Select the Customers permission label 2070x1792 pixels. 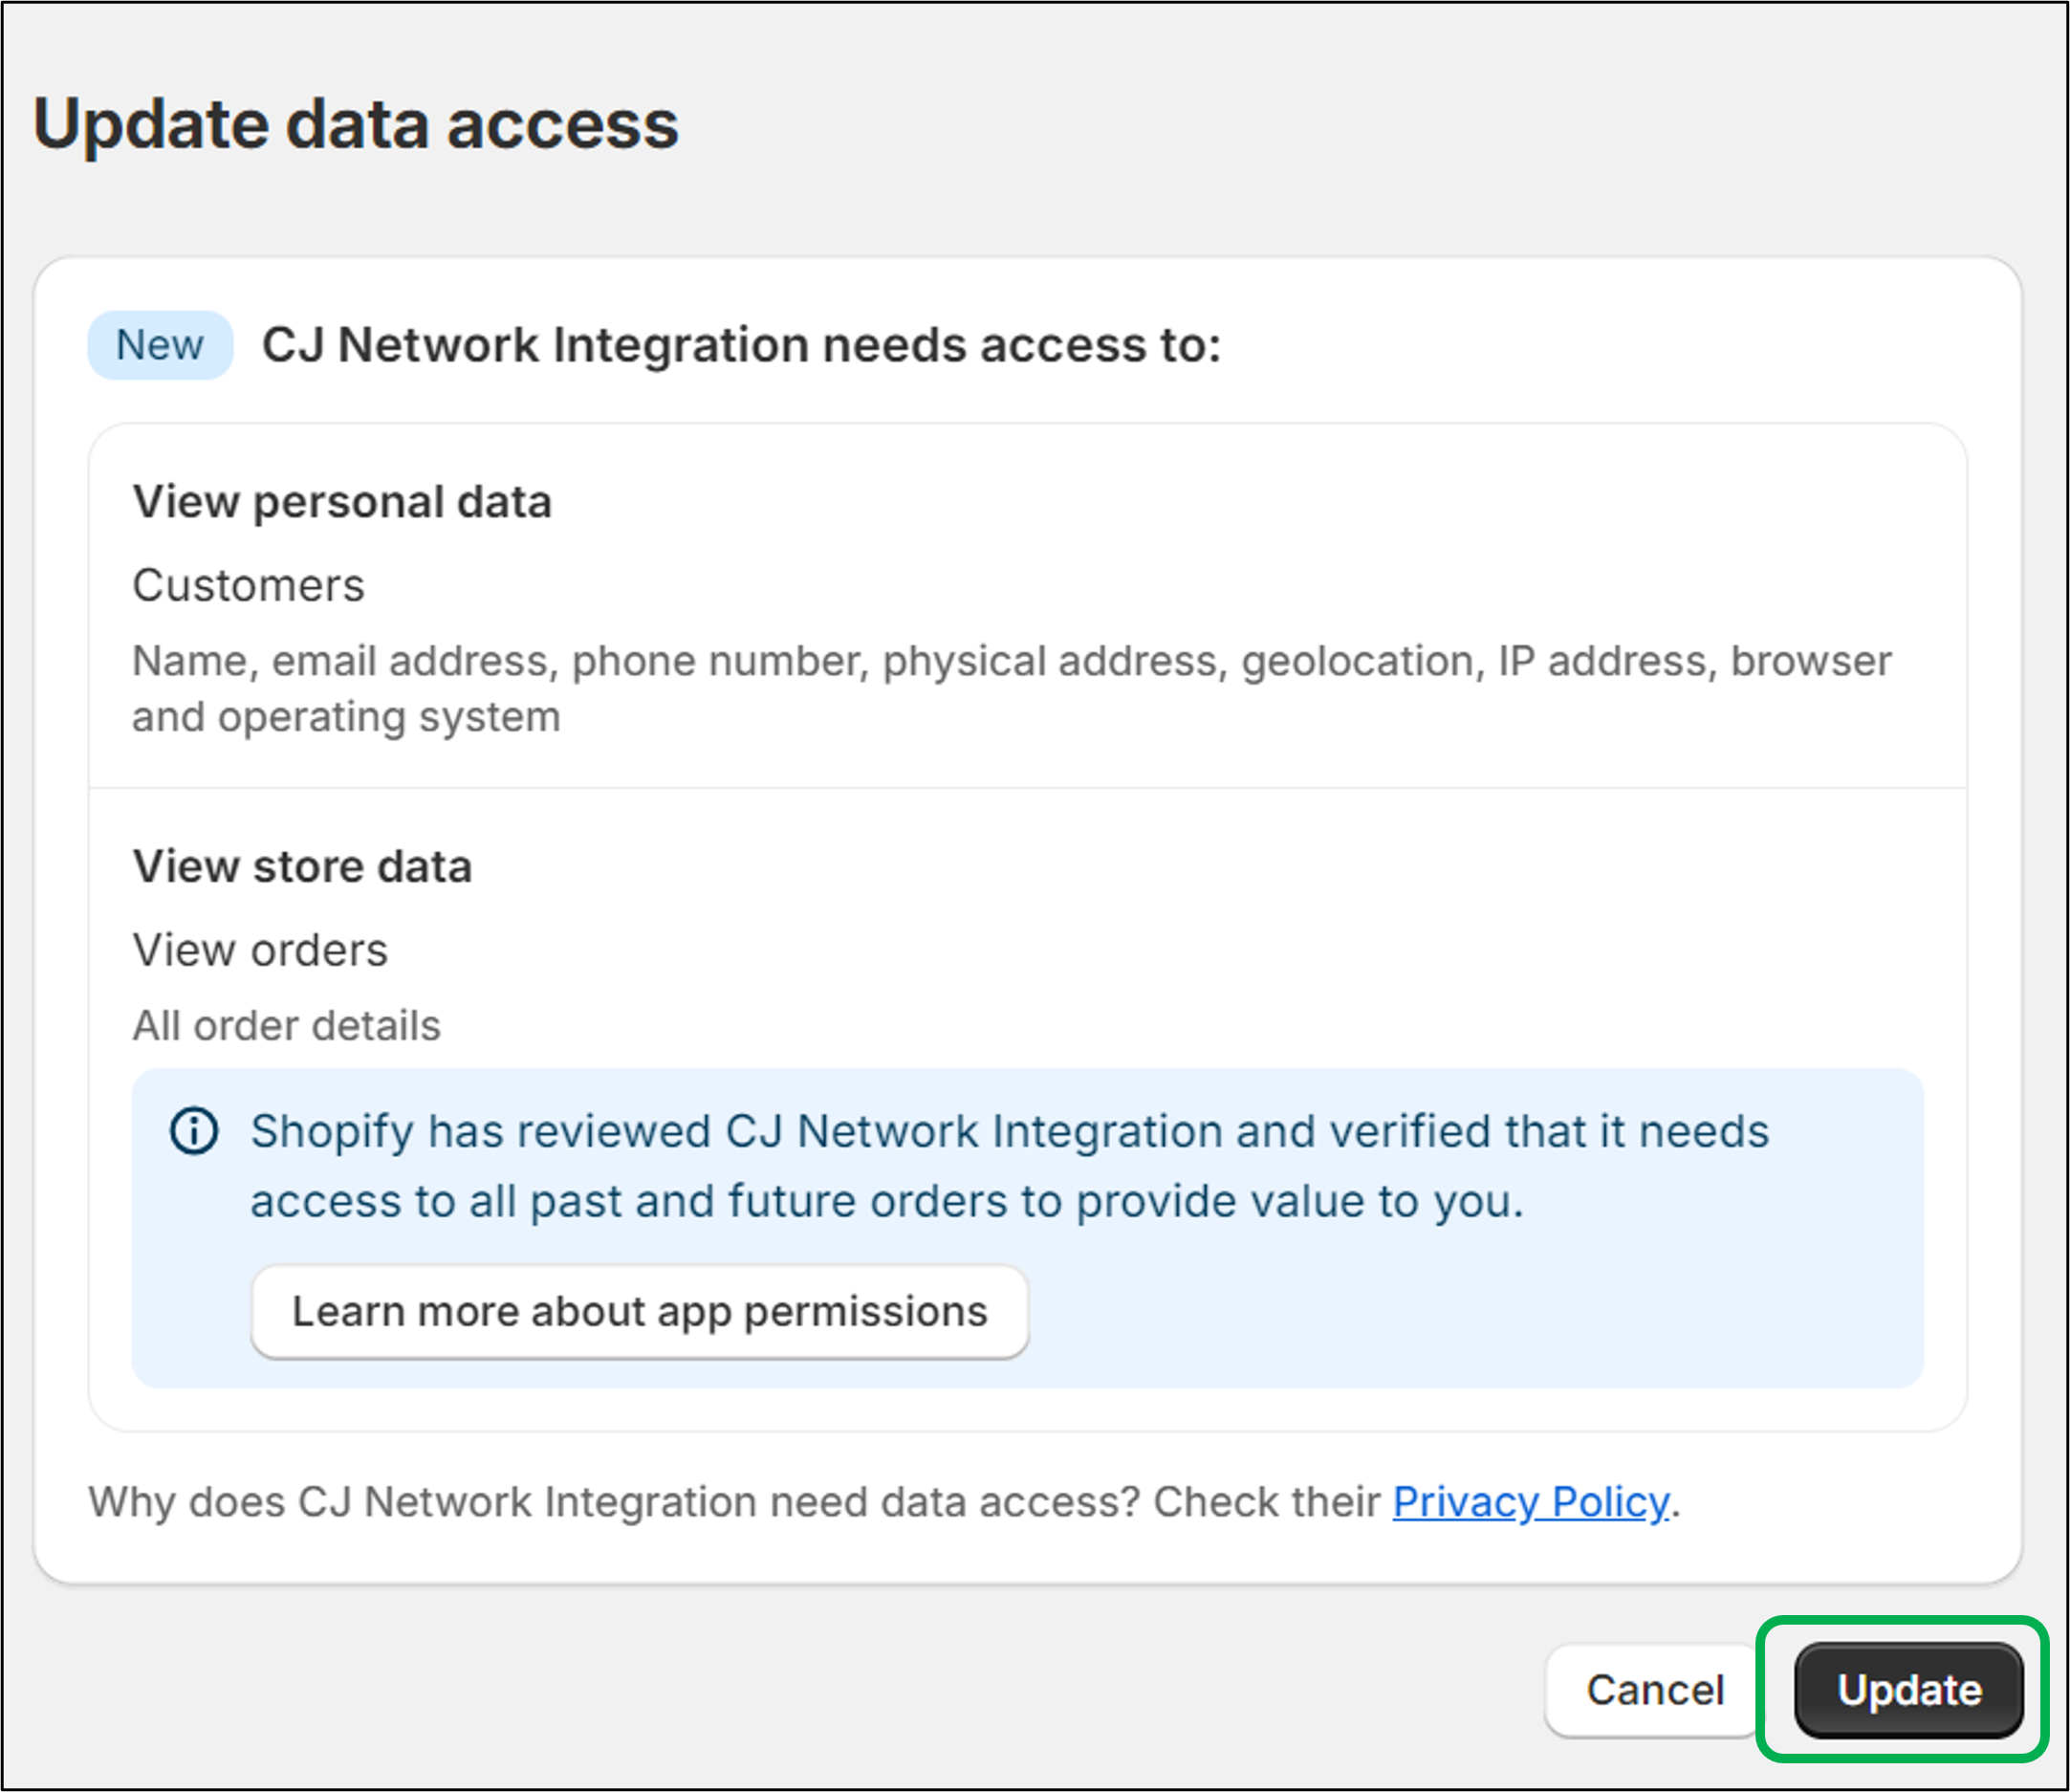click(249, 585)
